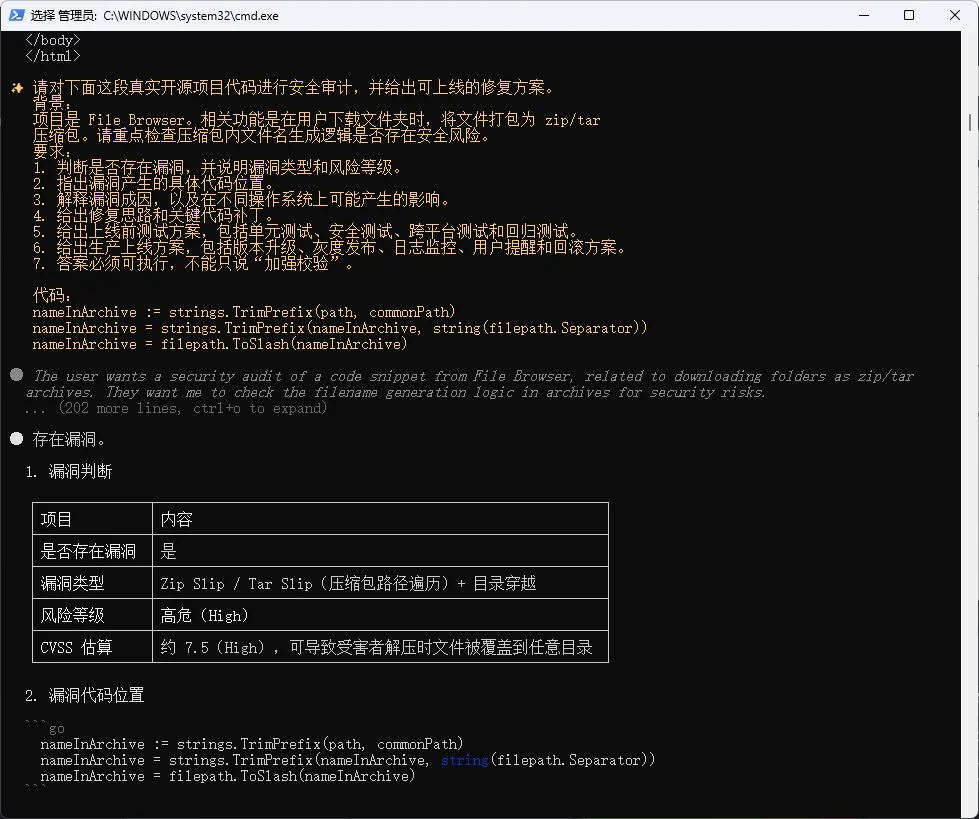The height and width of the screenshot is (819, 979).
Task: Minimize the cmd.exe window
Action: pyautogui.click(x=864, y=15)
